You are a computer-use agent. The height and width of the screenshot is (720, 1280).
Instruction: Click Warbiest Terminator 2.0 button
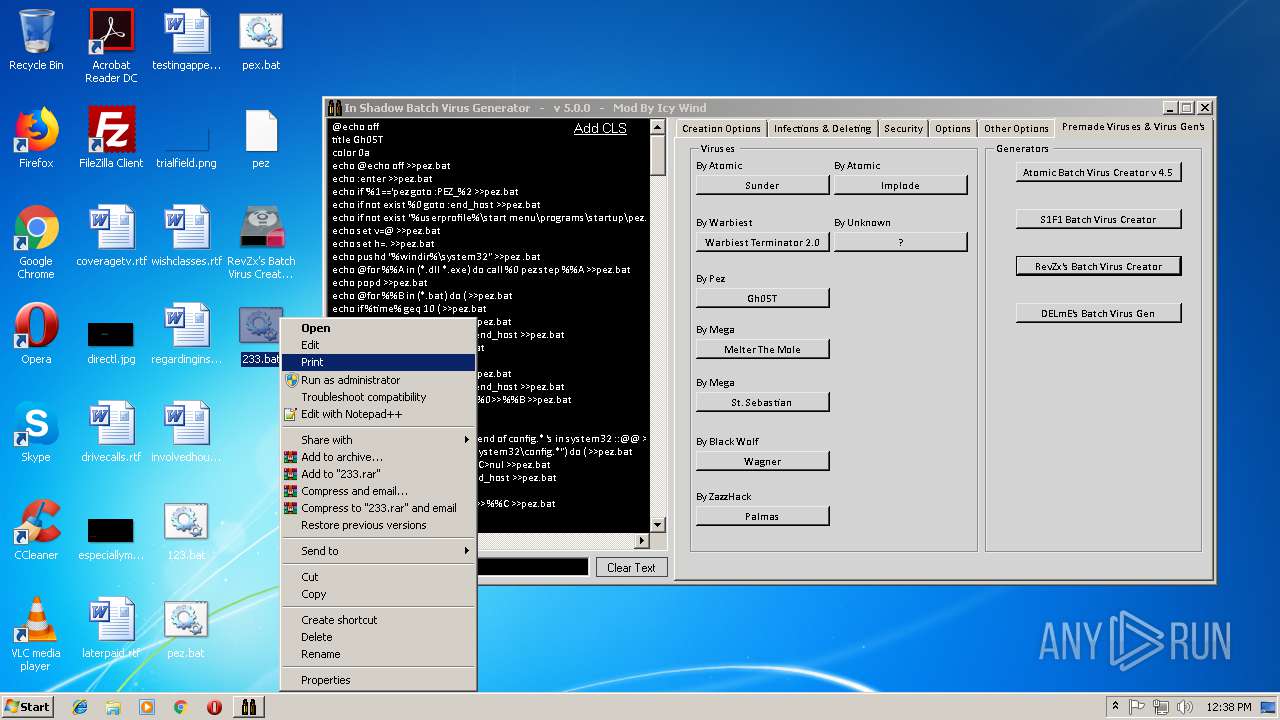(762, 242)
